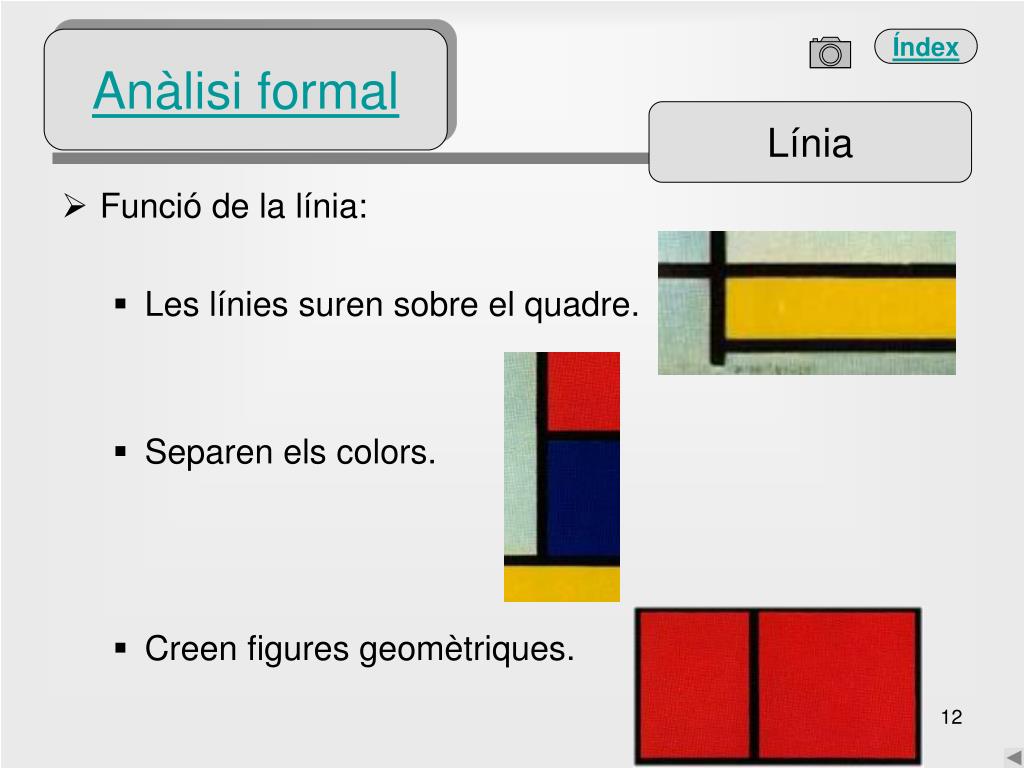1024x768 pixels.
Task: Click the camera icon near Índex
Action: tap(830, 52)
